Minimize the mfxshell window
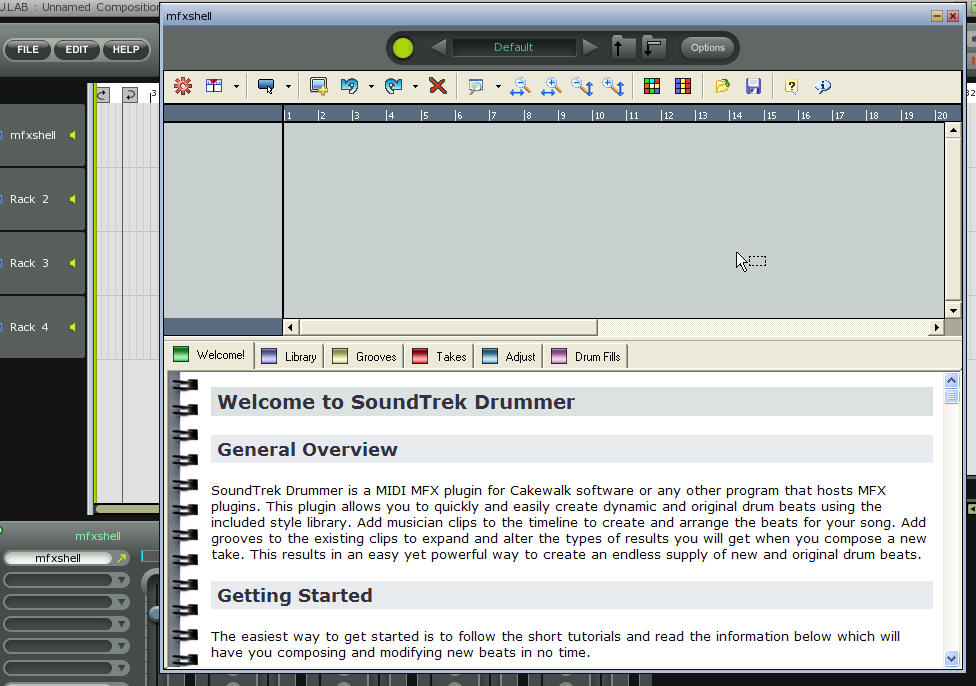The width and height of the screenshot is (976, 686). tap(937, 16)
